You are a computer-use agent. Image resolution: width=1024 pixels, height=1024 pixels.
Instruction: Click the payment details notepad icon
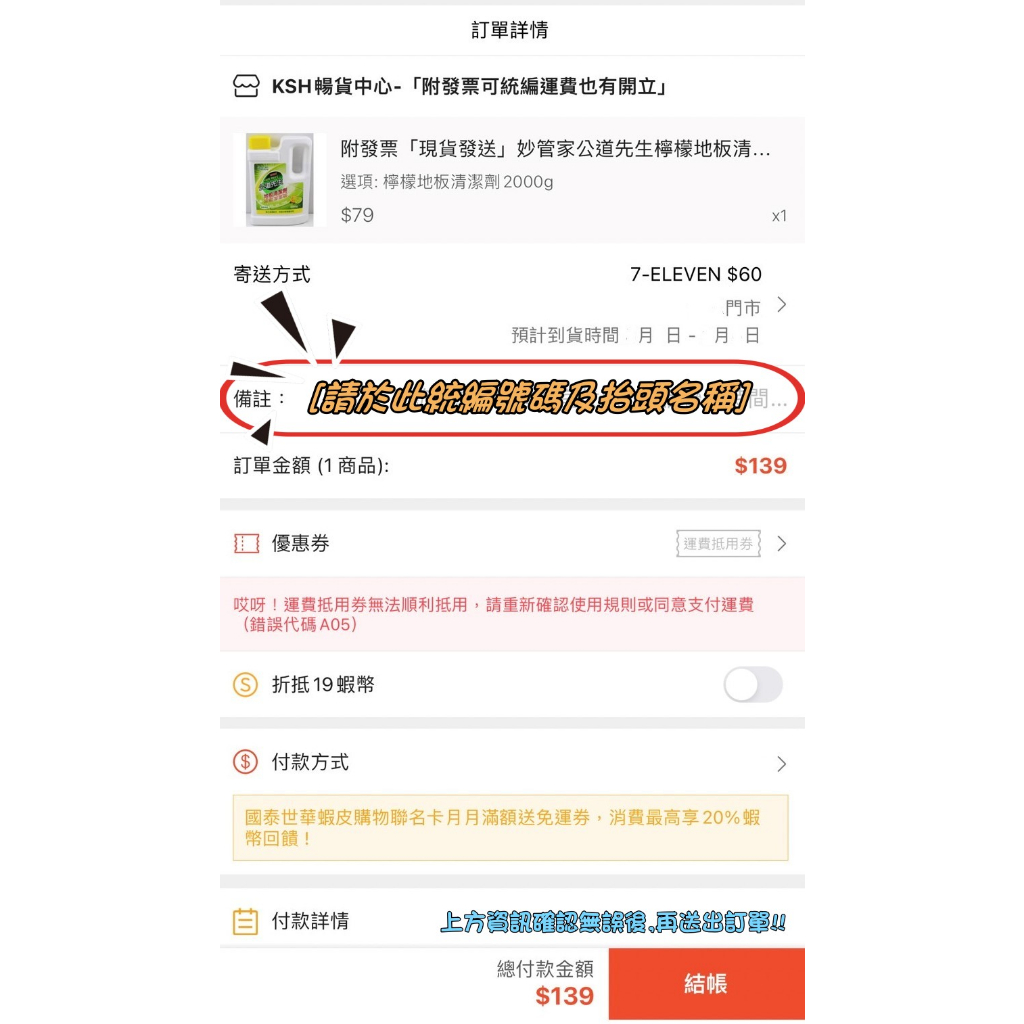coord(246,921)
